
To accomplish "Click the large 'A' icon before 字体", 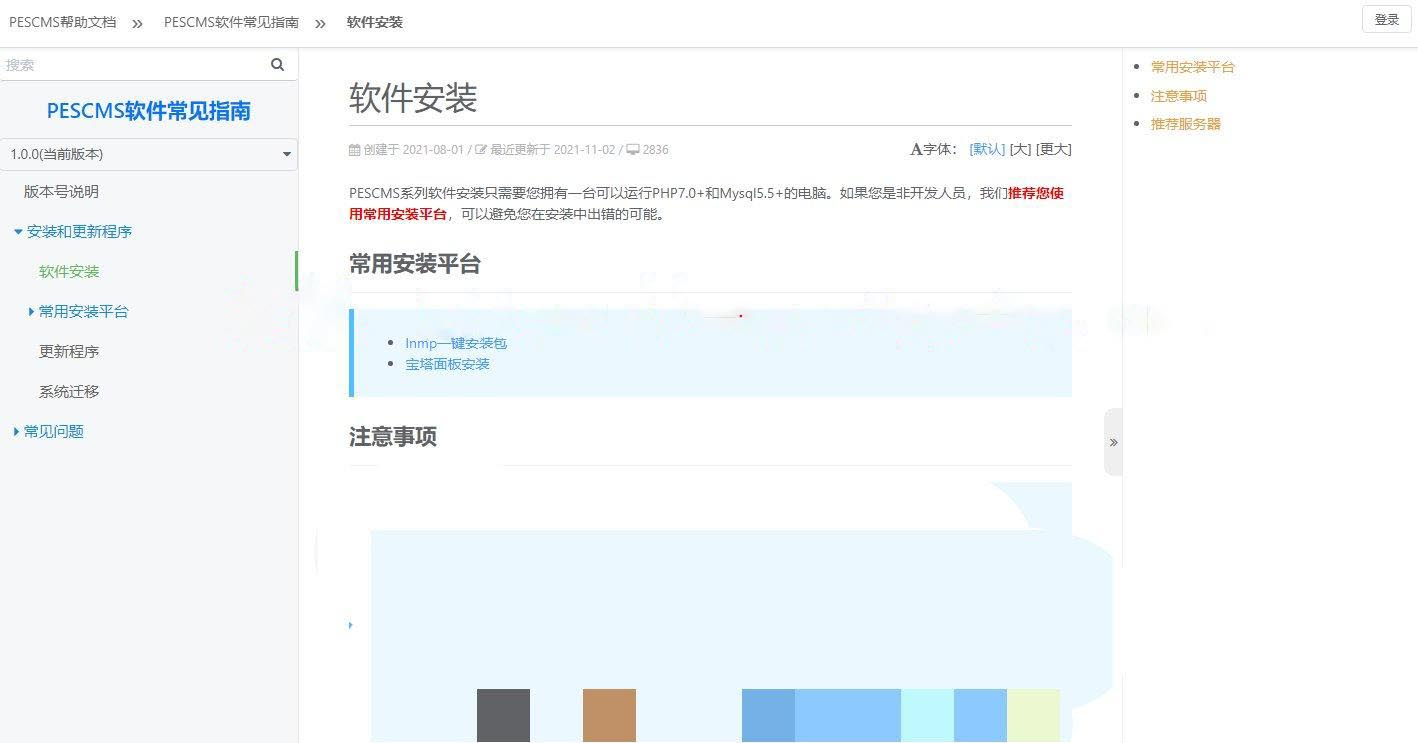I will click(915, 148).
